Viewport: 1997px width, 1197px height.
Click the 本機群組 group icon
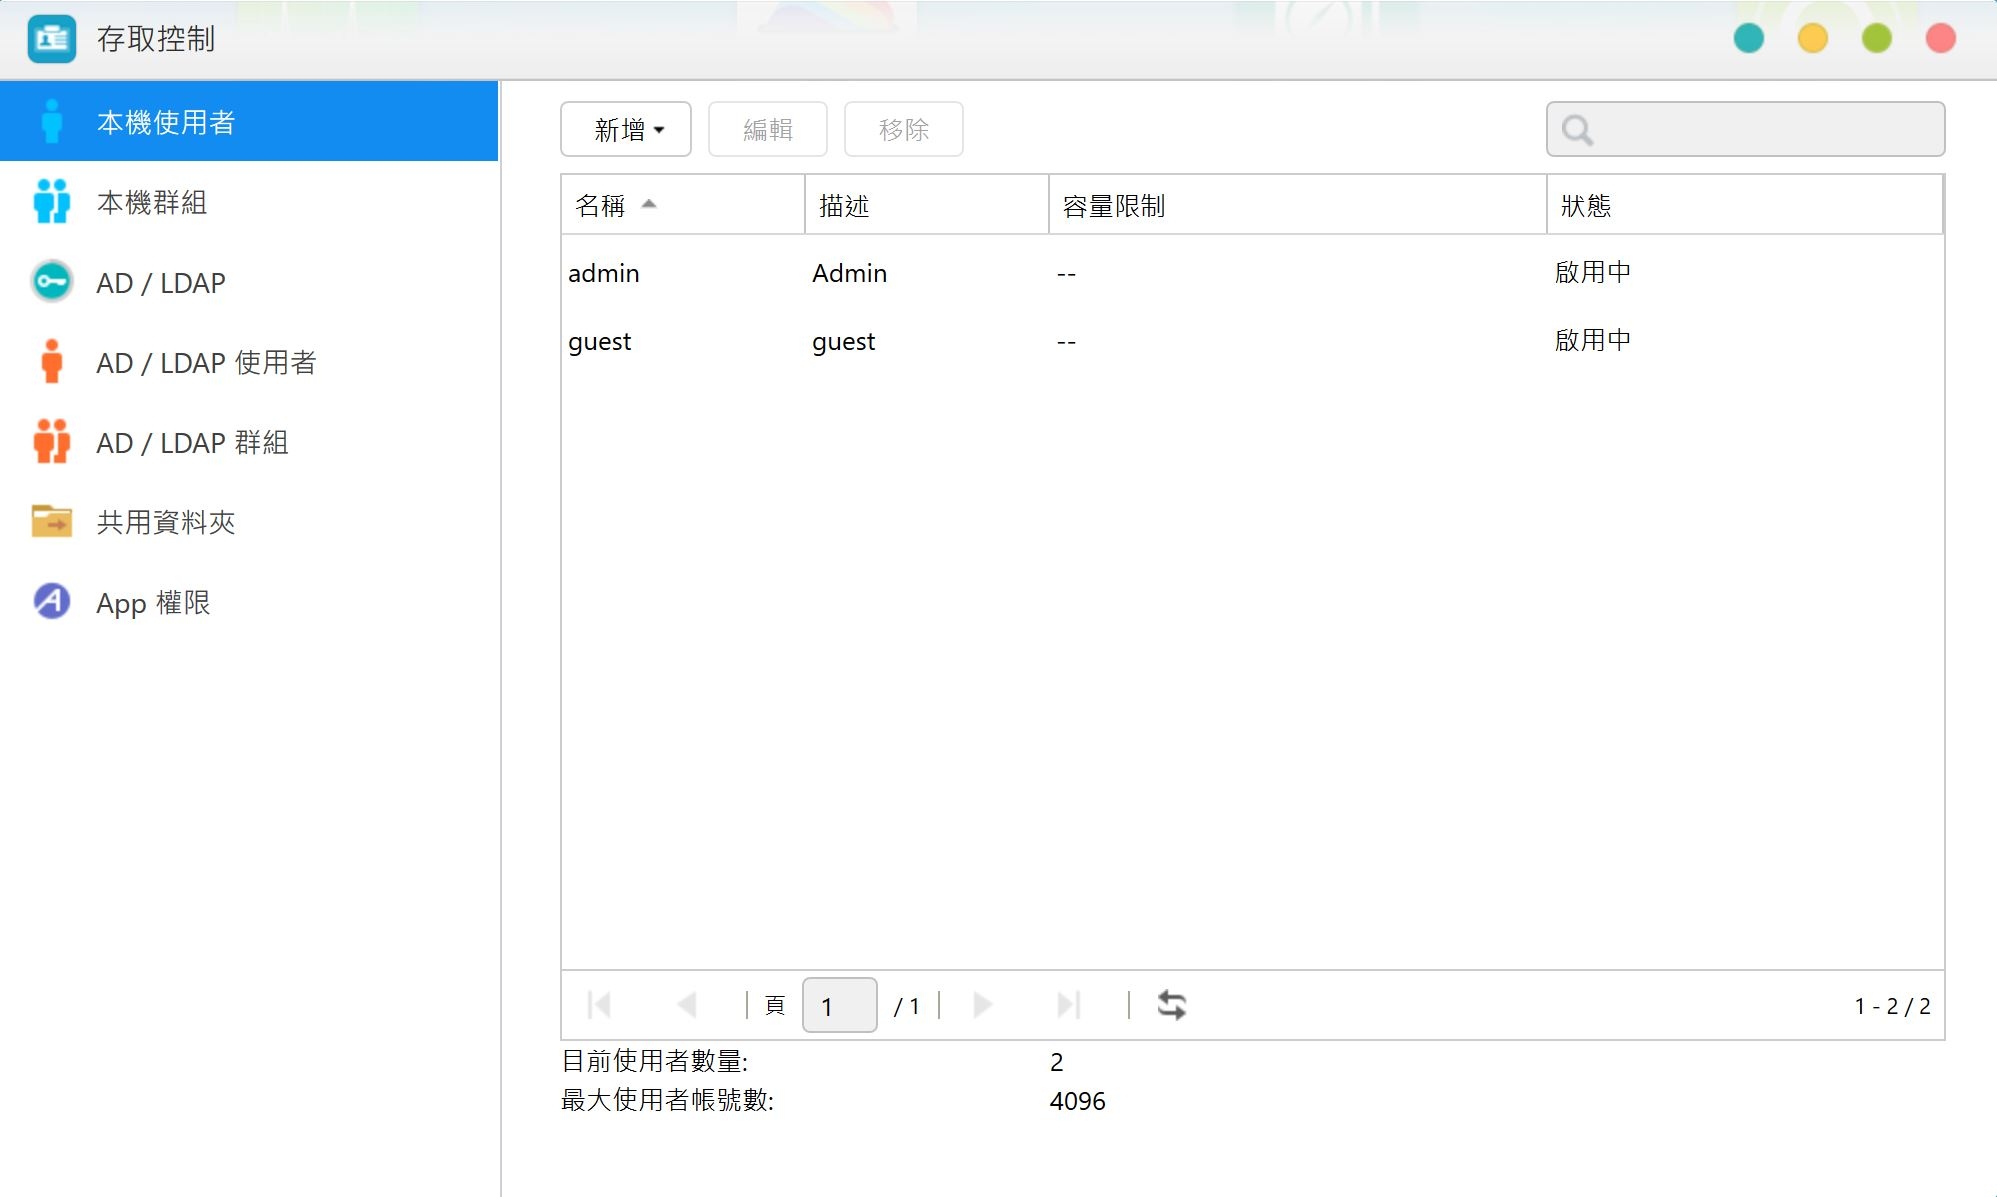pos(52,201)
